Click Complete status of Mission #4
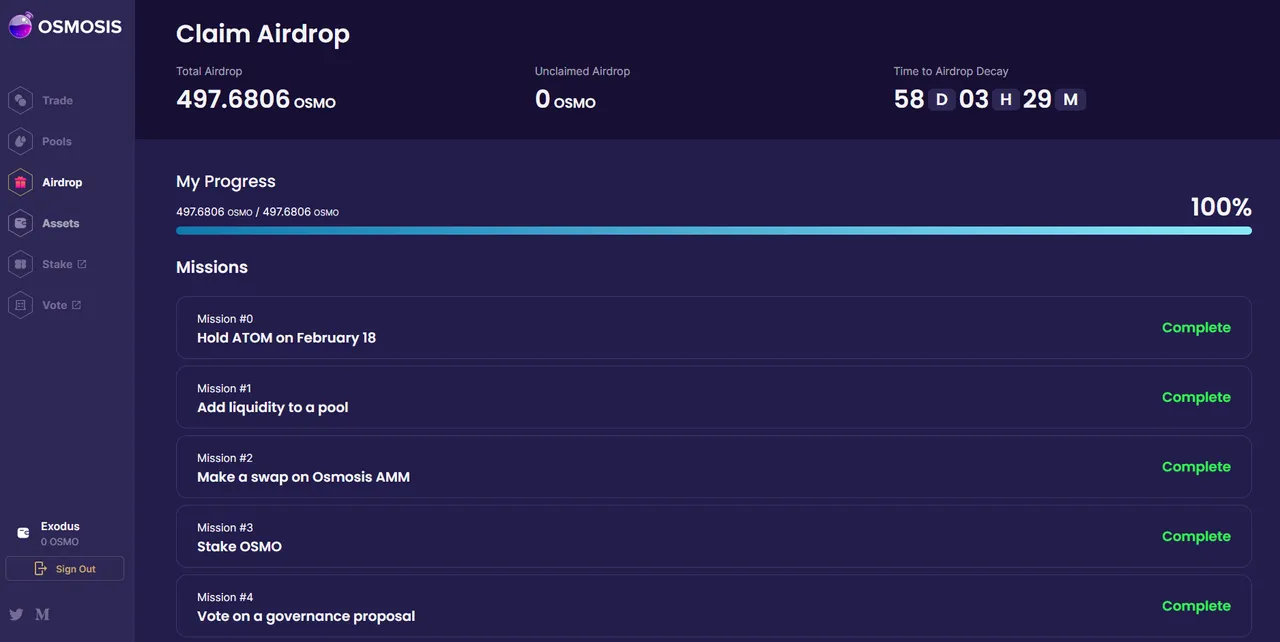 1196,606
